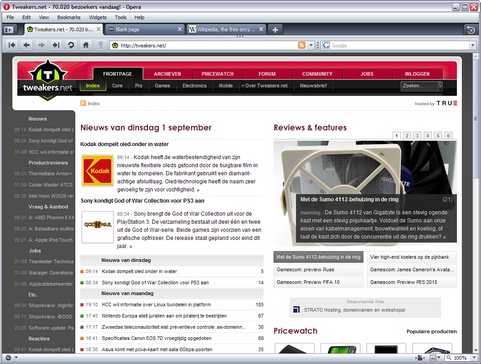This screenshot has width=481, height=364.
Task: Open the Electronics subnavigation link
Action: click(194, 86)
